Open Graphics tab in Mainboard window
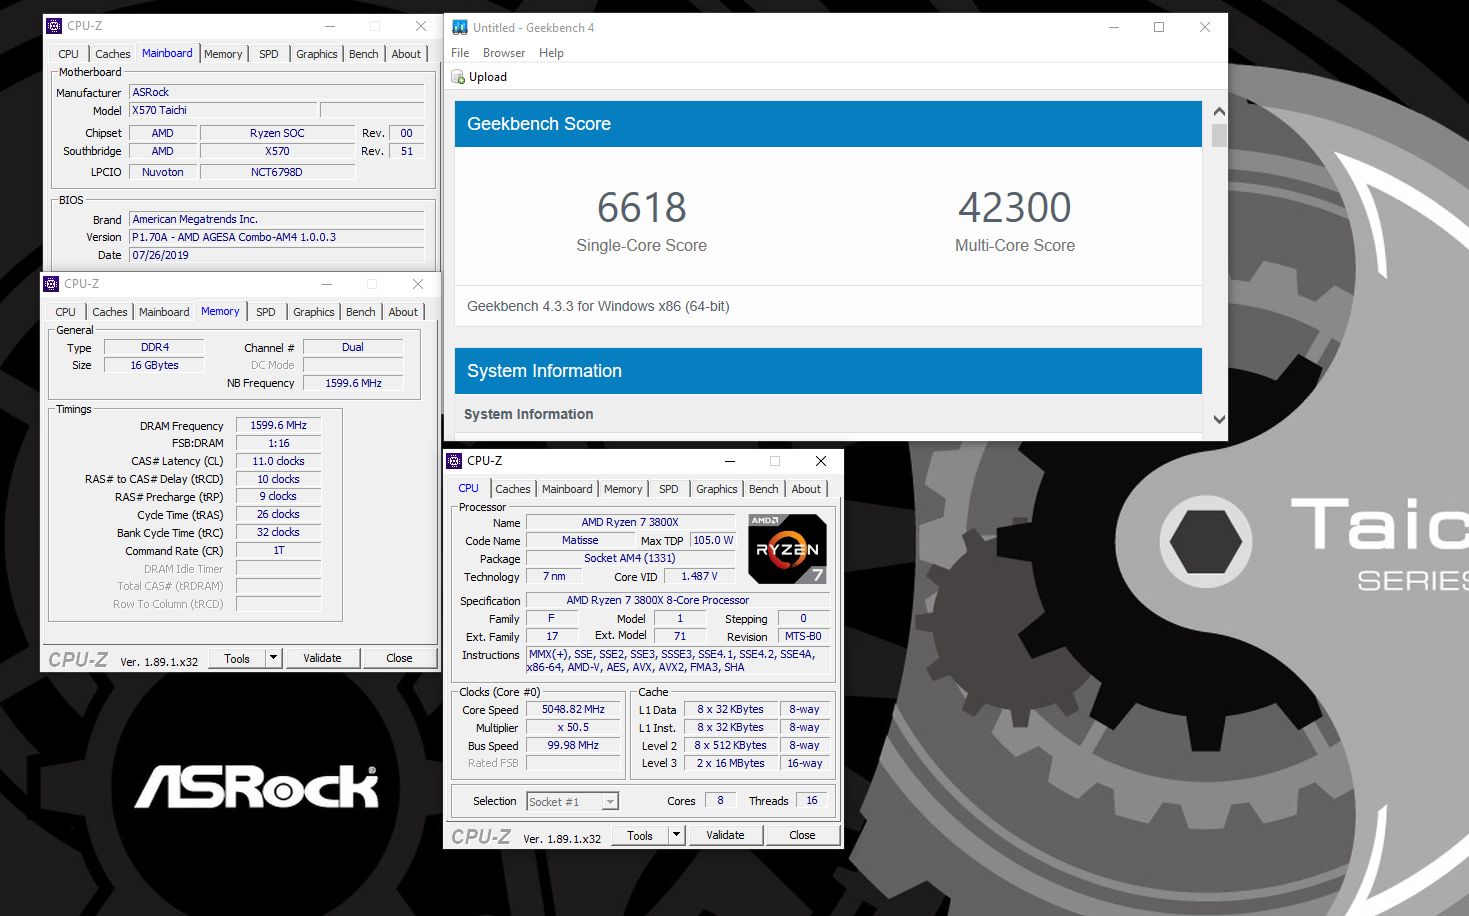The width and height of the screenshot is (1469, 916). pyautogui.click(x=317, y=54)
